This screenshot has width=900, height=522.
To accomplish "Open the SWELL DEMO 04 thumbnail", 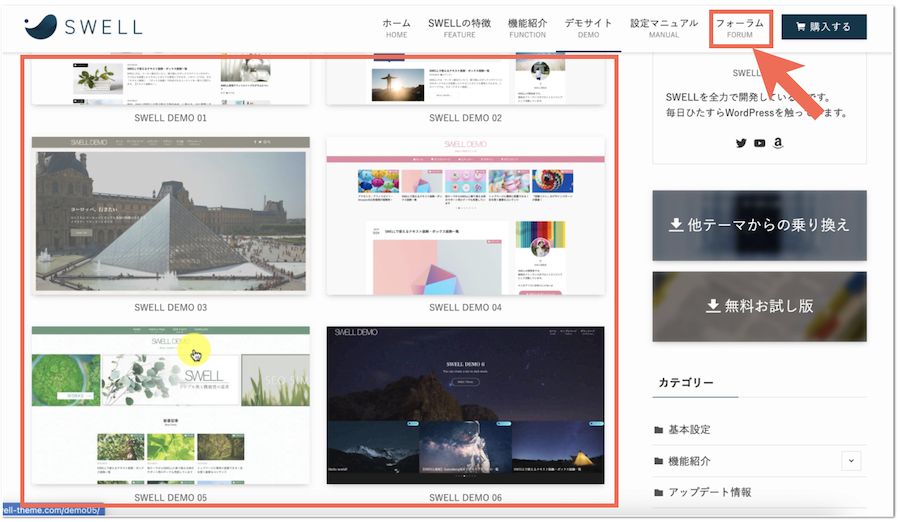I will coord(465,216).
